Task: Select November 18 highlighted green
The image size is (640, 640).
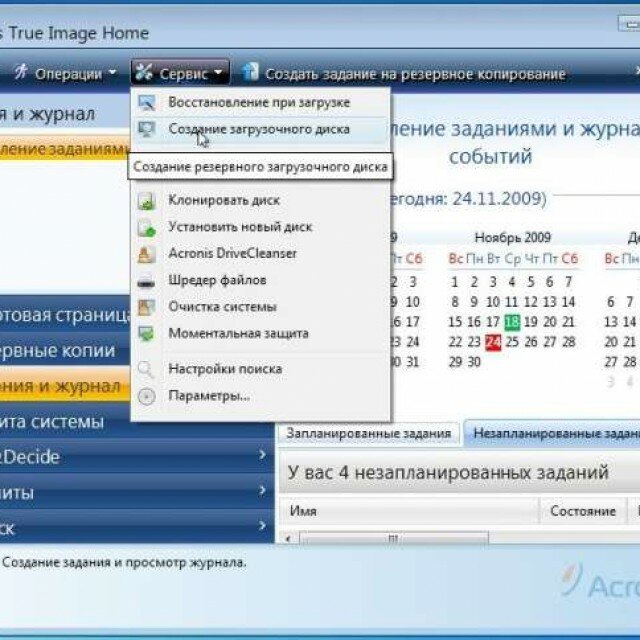Action: 512,322
